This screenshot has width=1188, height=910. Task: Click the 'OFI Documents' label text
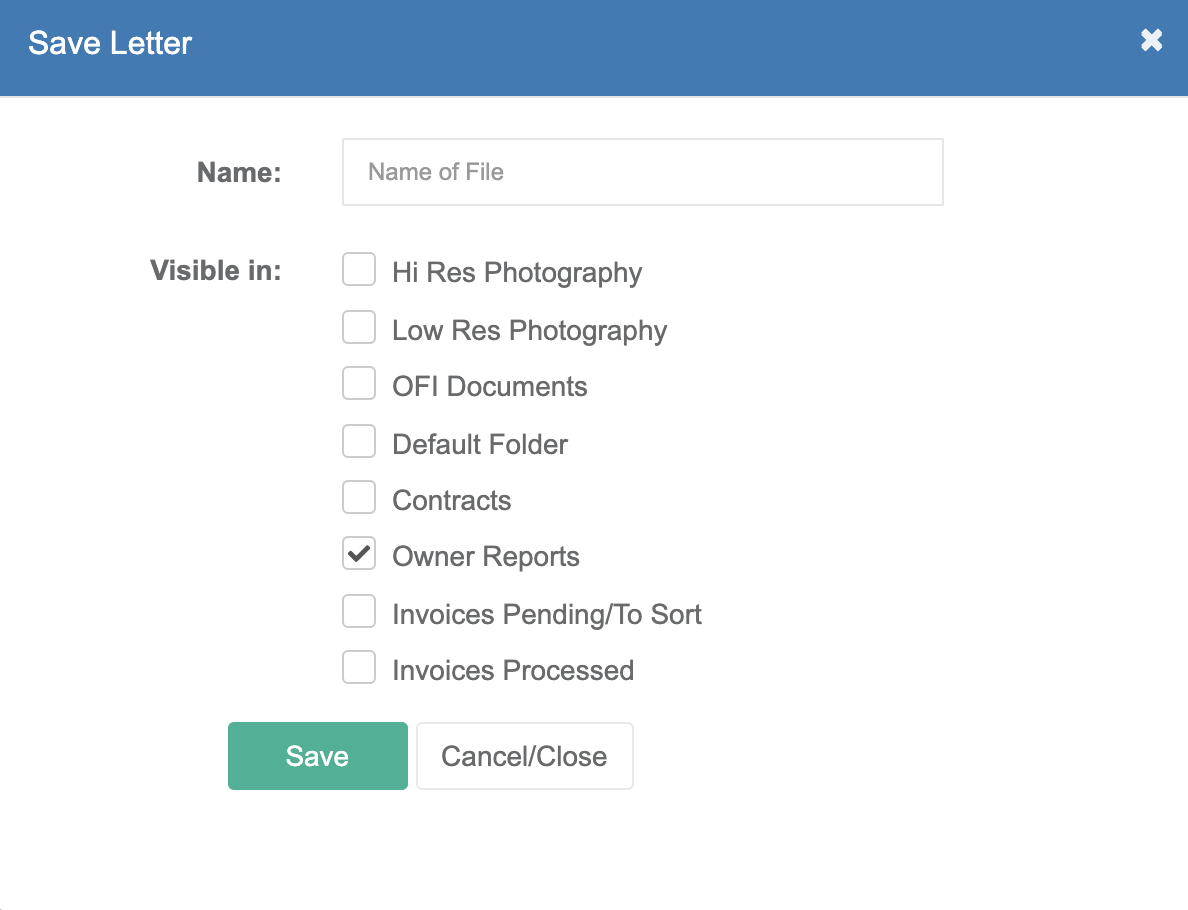(x=489, y=386)
